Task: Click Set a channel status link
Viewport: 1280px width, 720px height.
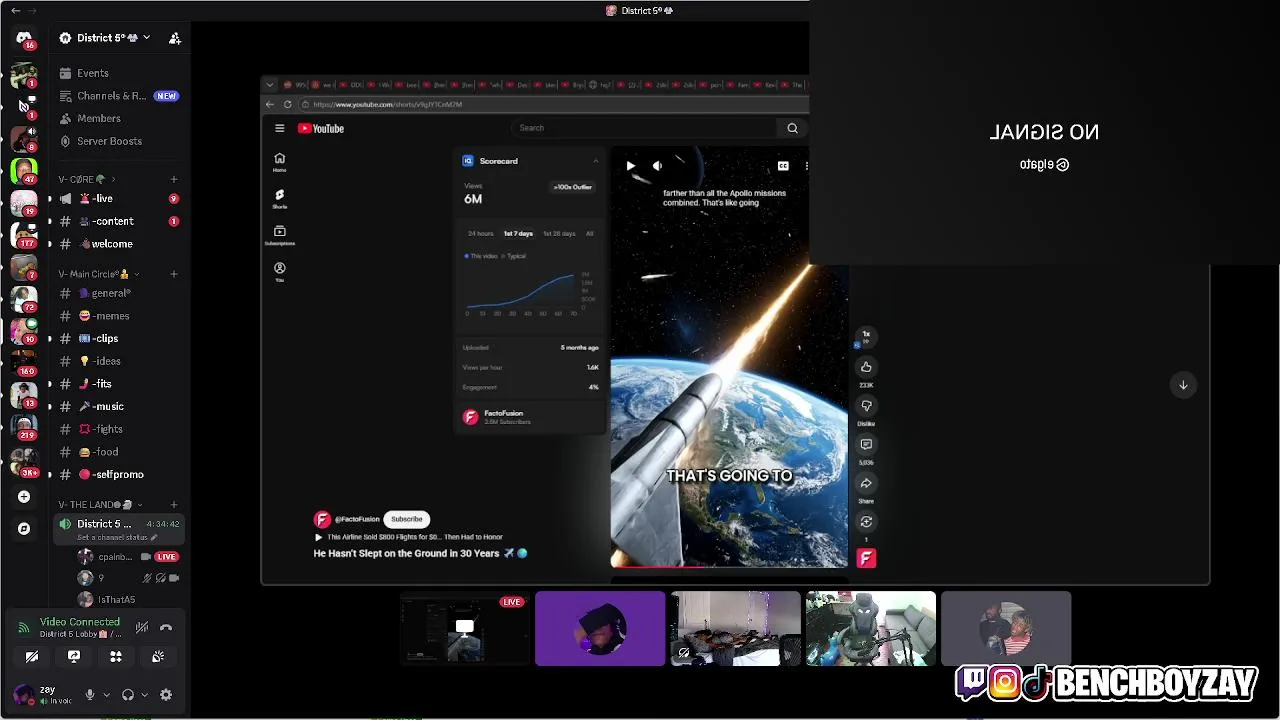Action: tap(118, 537)
